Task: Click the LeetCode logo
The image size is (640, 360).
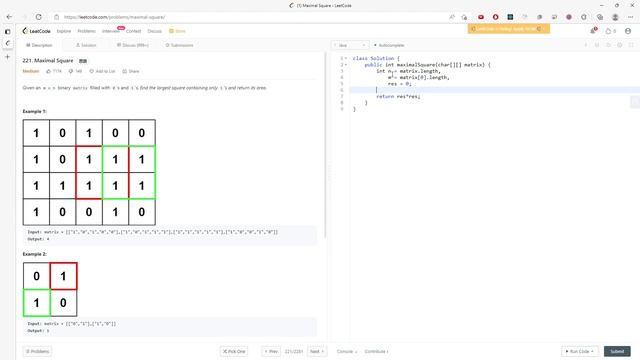Action: [37, 31]
